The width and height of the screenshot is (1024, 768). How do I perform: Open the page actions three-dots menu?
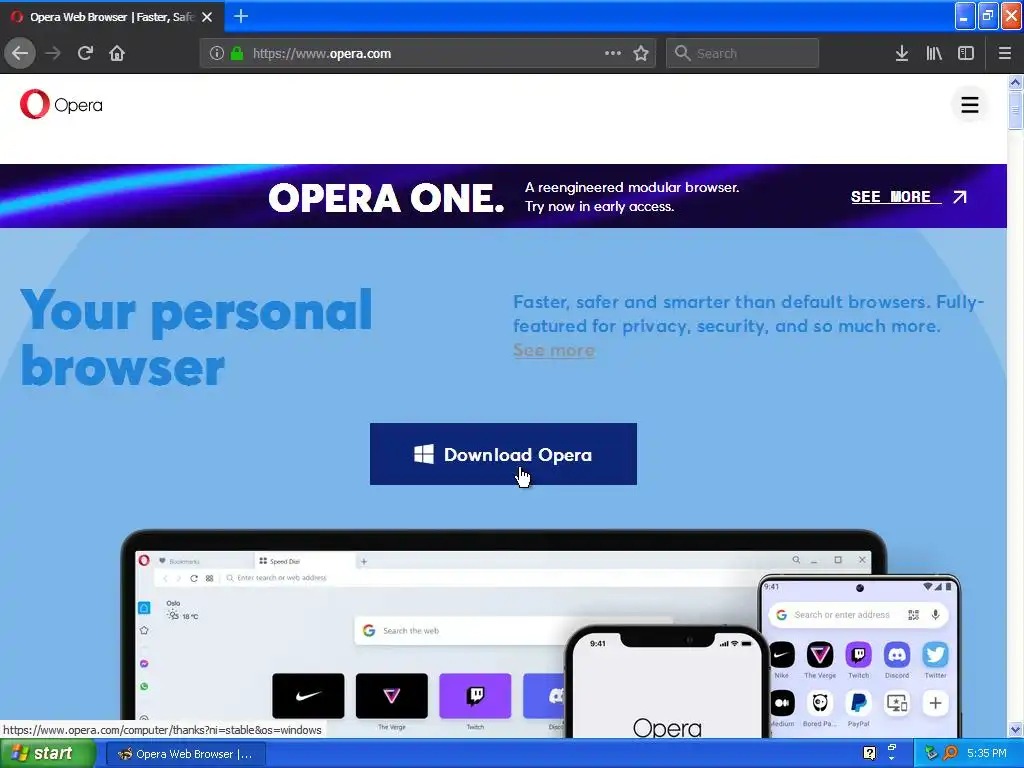point(613,53)
